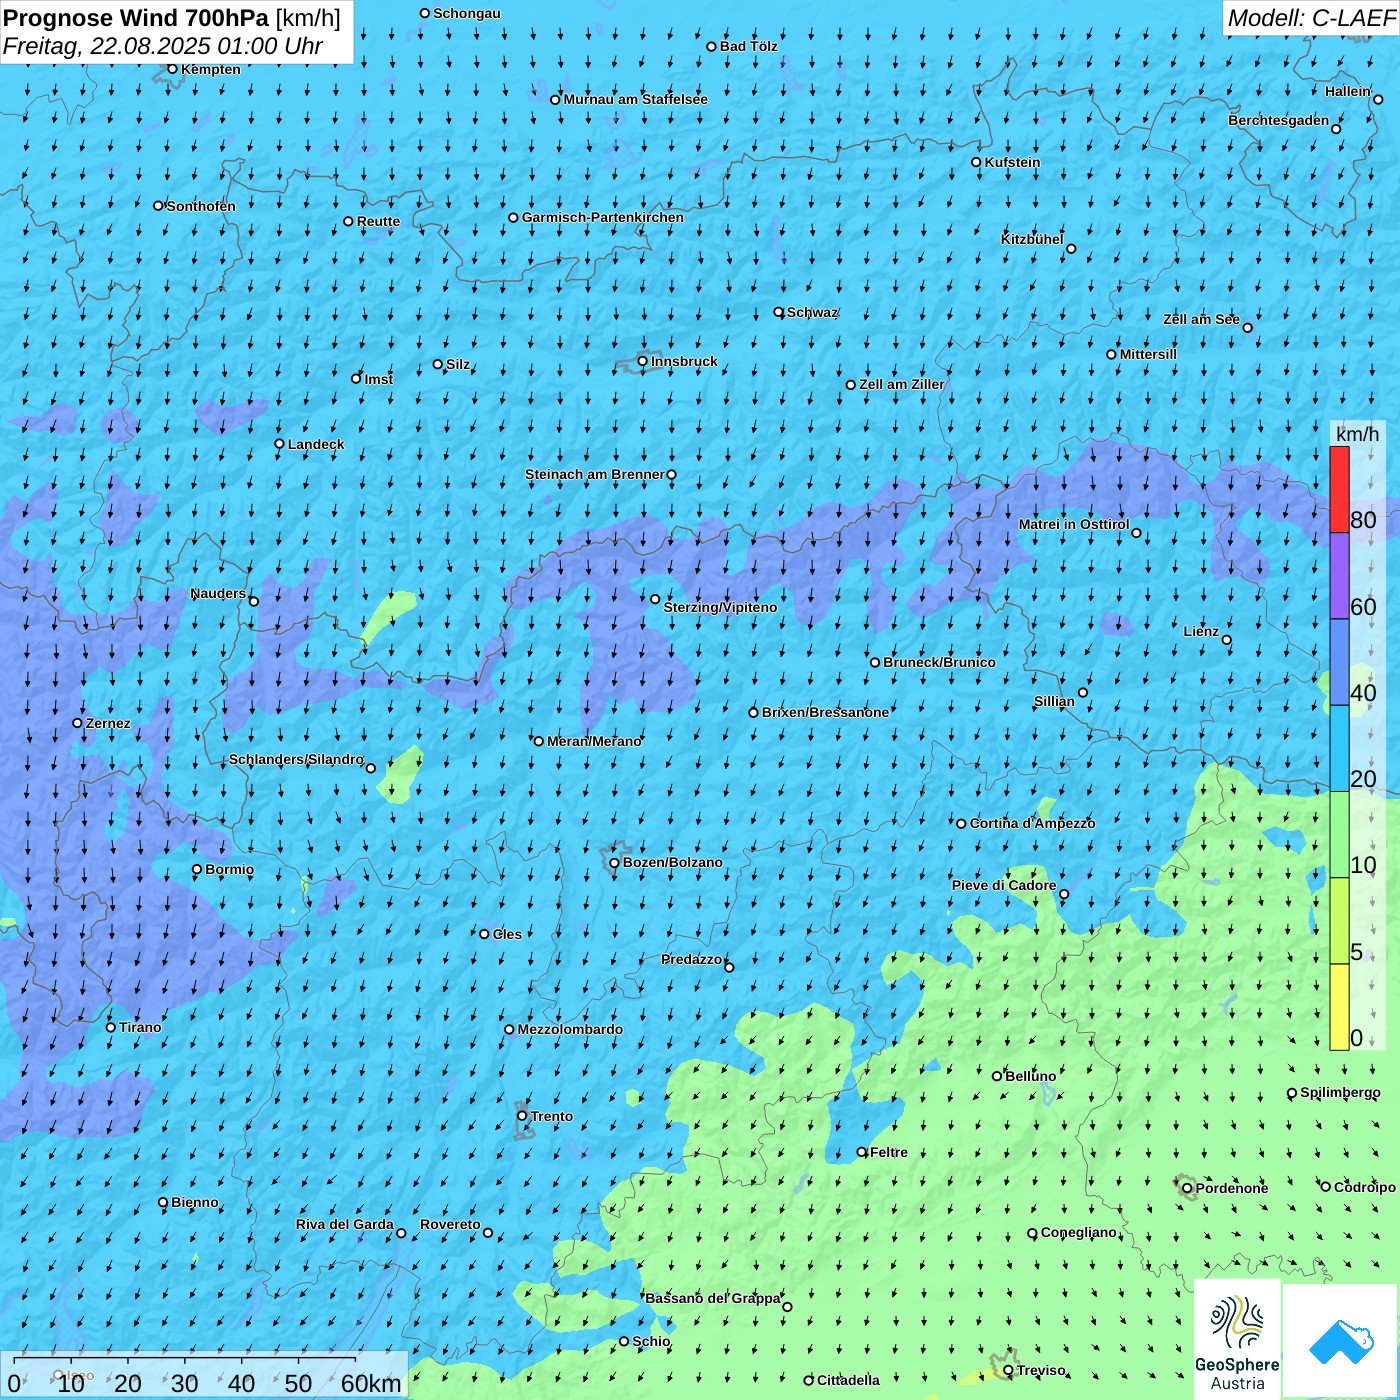
Task: Click the Belluno city marker circle
Action: [x=997, y=1076]
